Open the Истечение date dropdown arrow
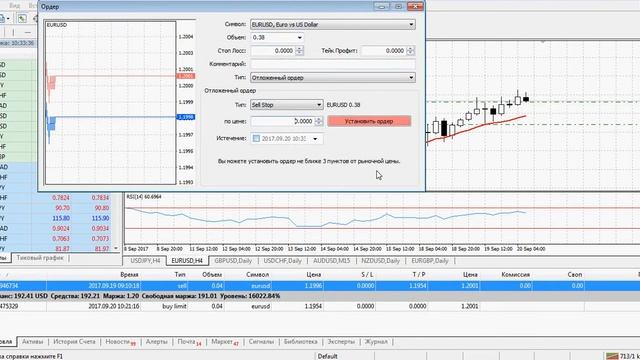The height and width of the screenshot is (360, 640). point(315,139)
